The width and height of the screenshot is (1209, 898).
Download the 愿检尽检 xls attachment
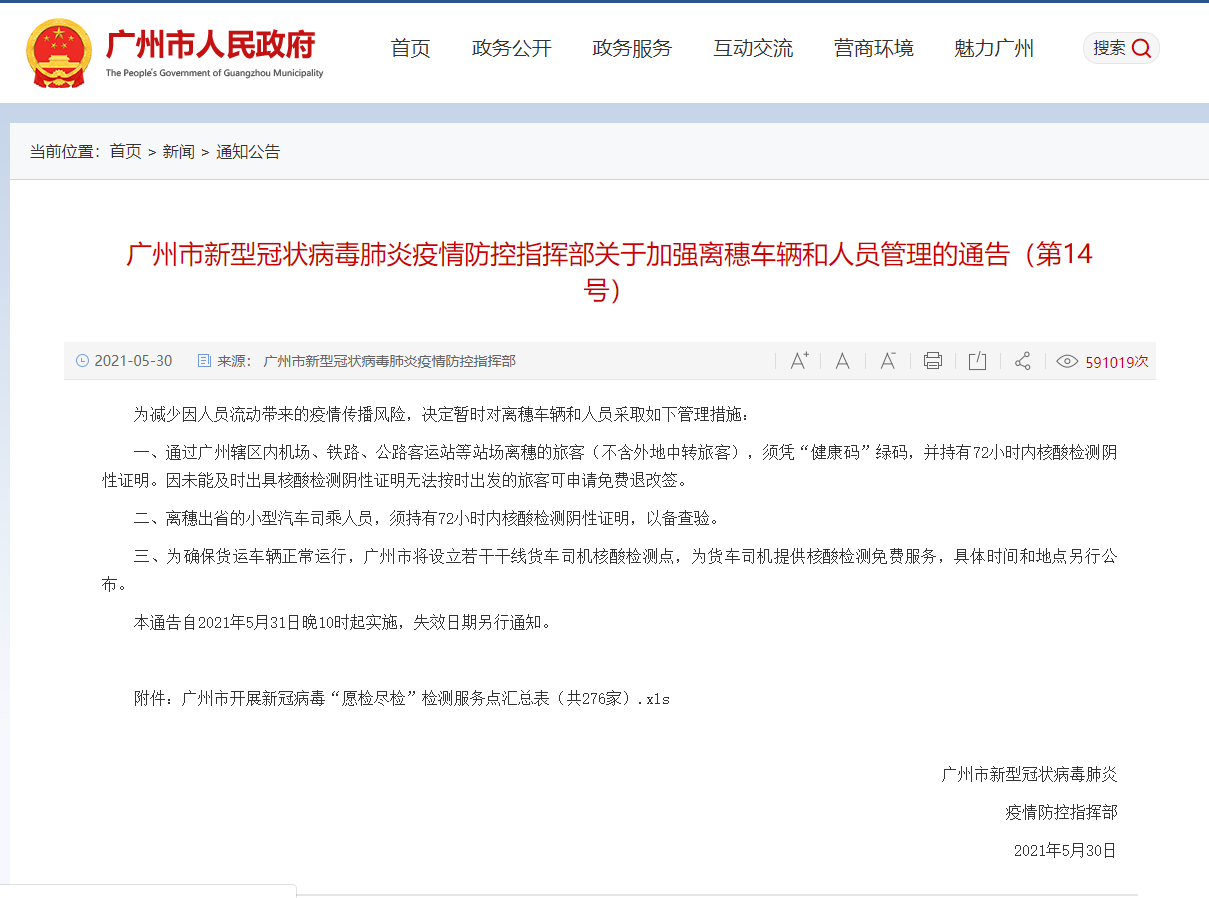click(425, 699)
